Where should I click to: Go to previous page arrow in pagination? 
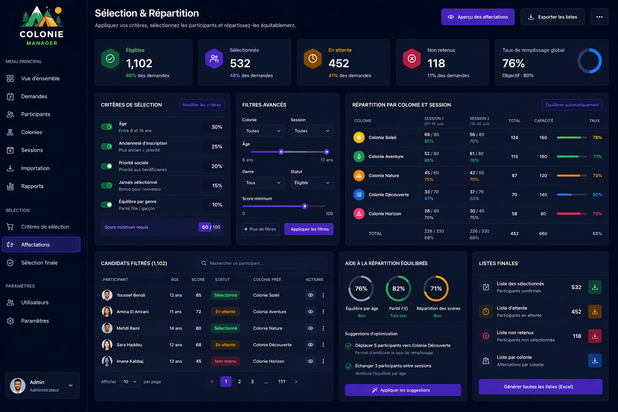[x=212, y=382]
